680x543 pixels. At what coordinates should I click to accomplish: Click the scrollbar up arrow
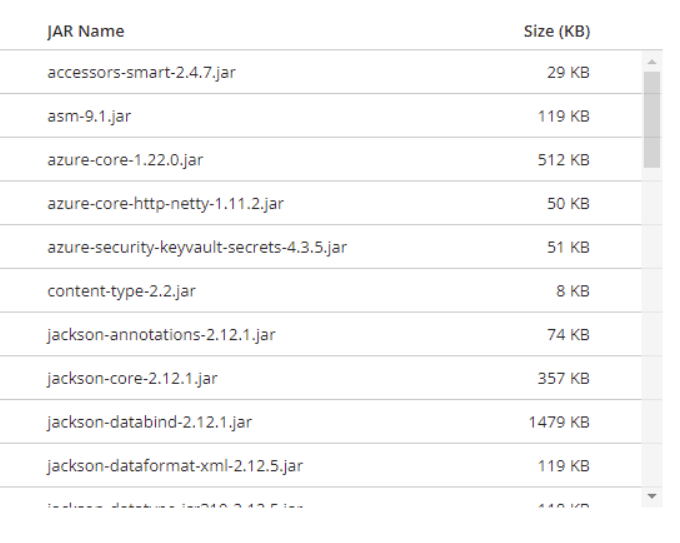[x=652, y=60]
